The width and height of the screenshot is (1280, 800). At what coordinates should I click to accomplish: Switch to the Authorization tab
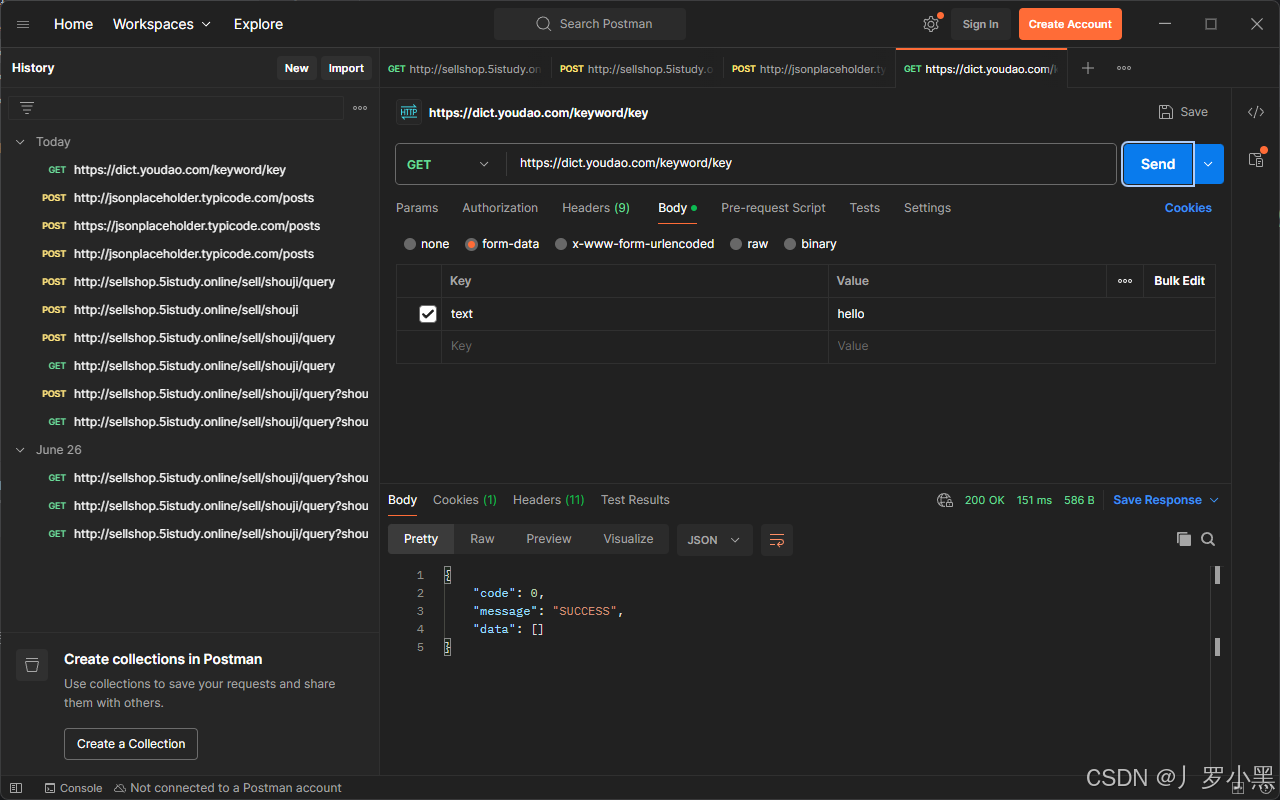click(500, 208)
